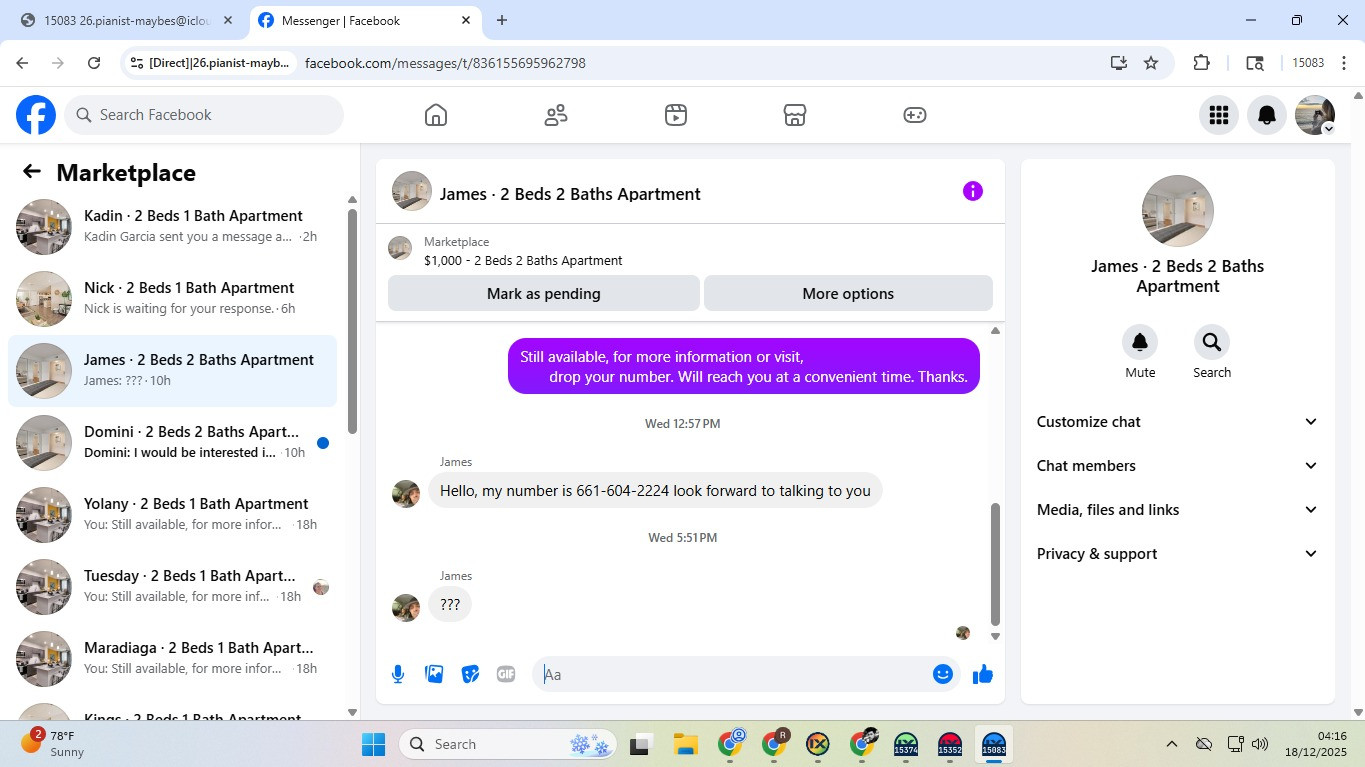Click the Windows taskbar Search box

point(509,744)
